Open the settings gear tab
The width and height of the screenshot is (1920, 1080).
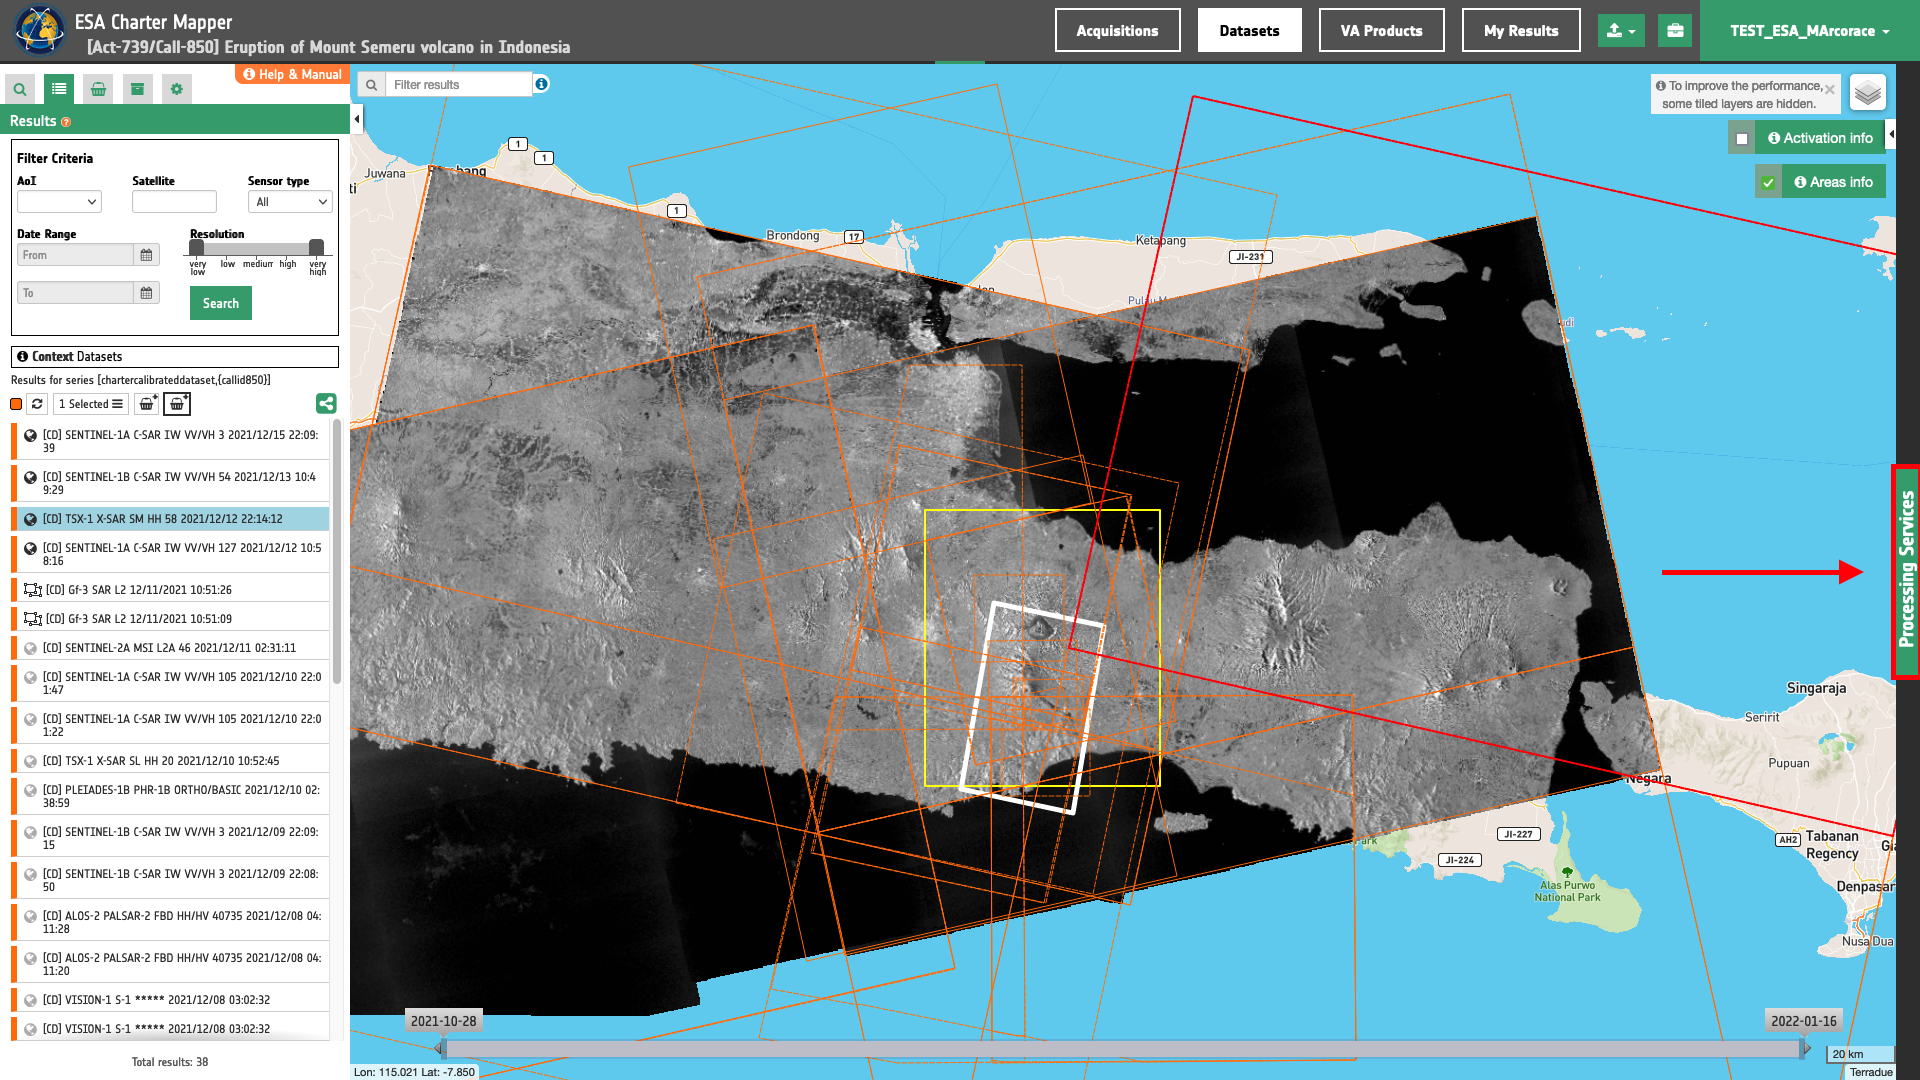pyautogui.click(x=177, y=89)
